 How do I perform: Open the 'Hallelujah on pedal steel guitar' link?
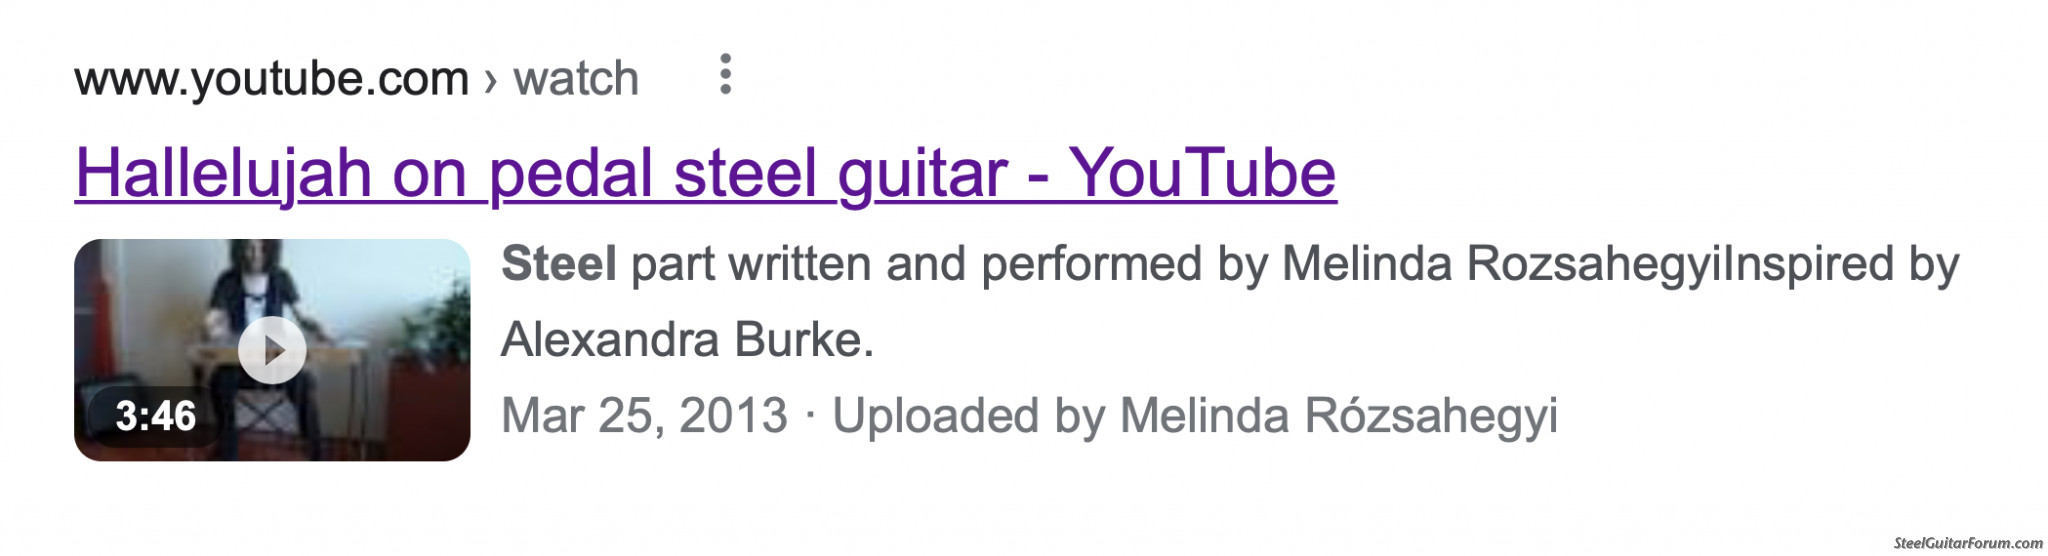pyautogui.click(x=705, y=173)
